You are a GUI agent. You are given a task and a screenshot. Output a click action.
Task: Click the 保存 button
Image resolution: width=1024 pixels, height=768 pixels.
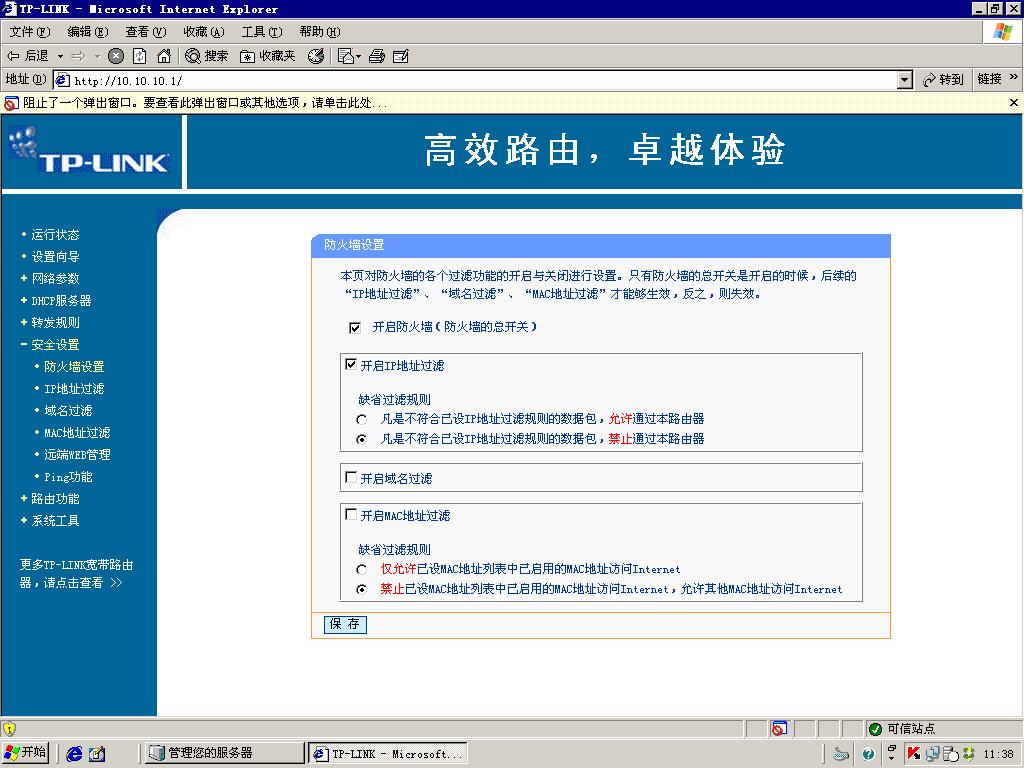point(346,624)
